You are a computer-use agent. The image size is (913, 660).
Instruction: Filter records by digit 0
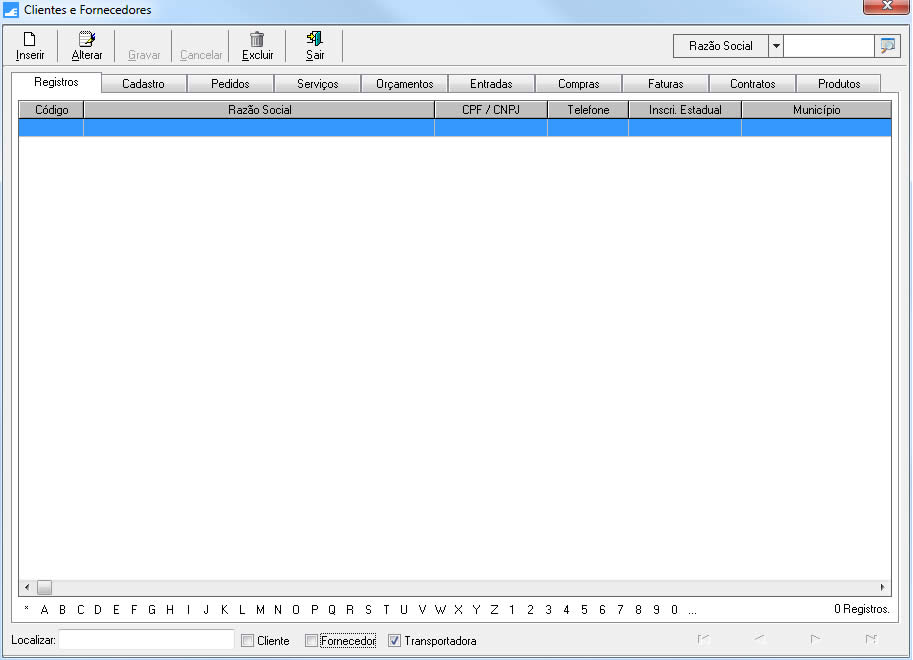[x=674, y=610]
